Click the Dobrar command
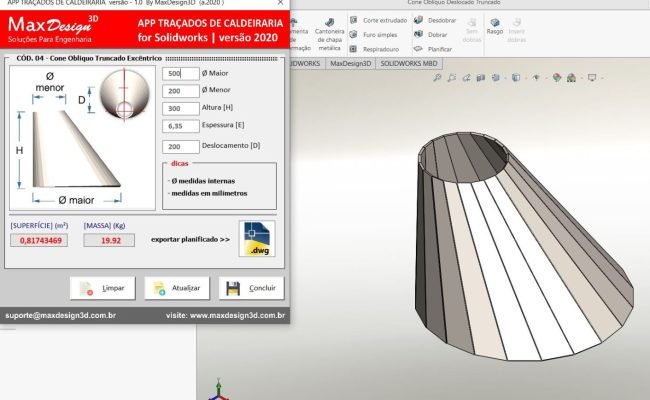This screenshot has width=650, height=400. coord(431,35)
